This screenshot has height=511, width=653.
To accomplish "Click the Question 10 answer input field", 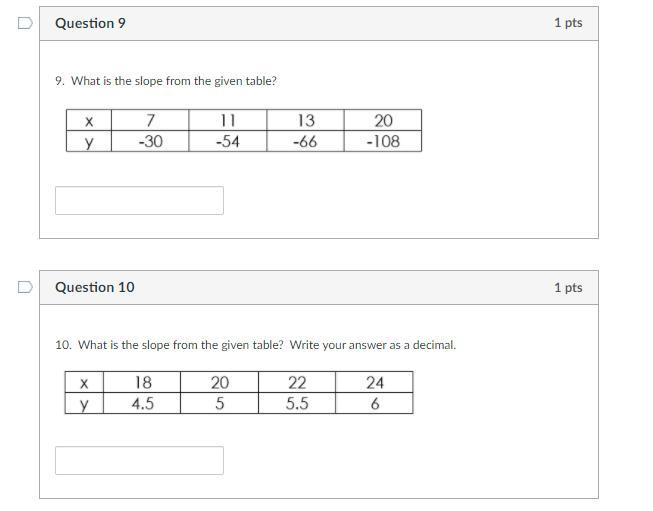I will coord(139,461).
